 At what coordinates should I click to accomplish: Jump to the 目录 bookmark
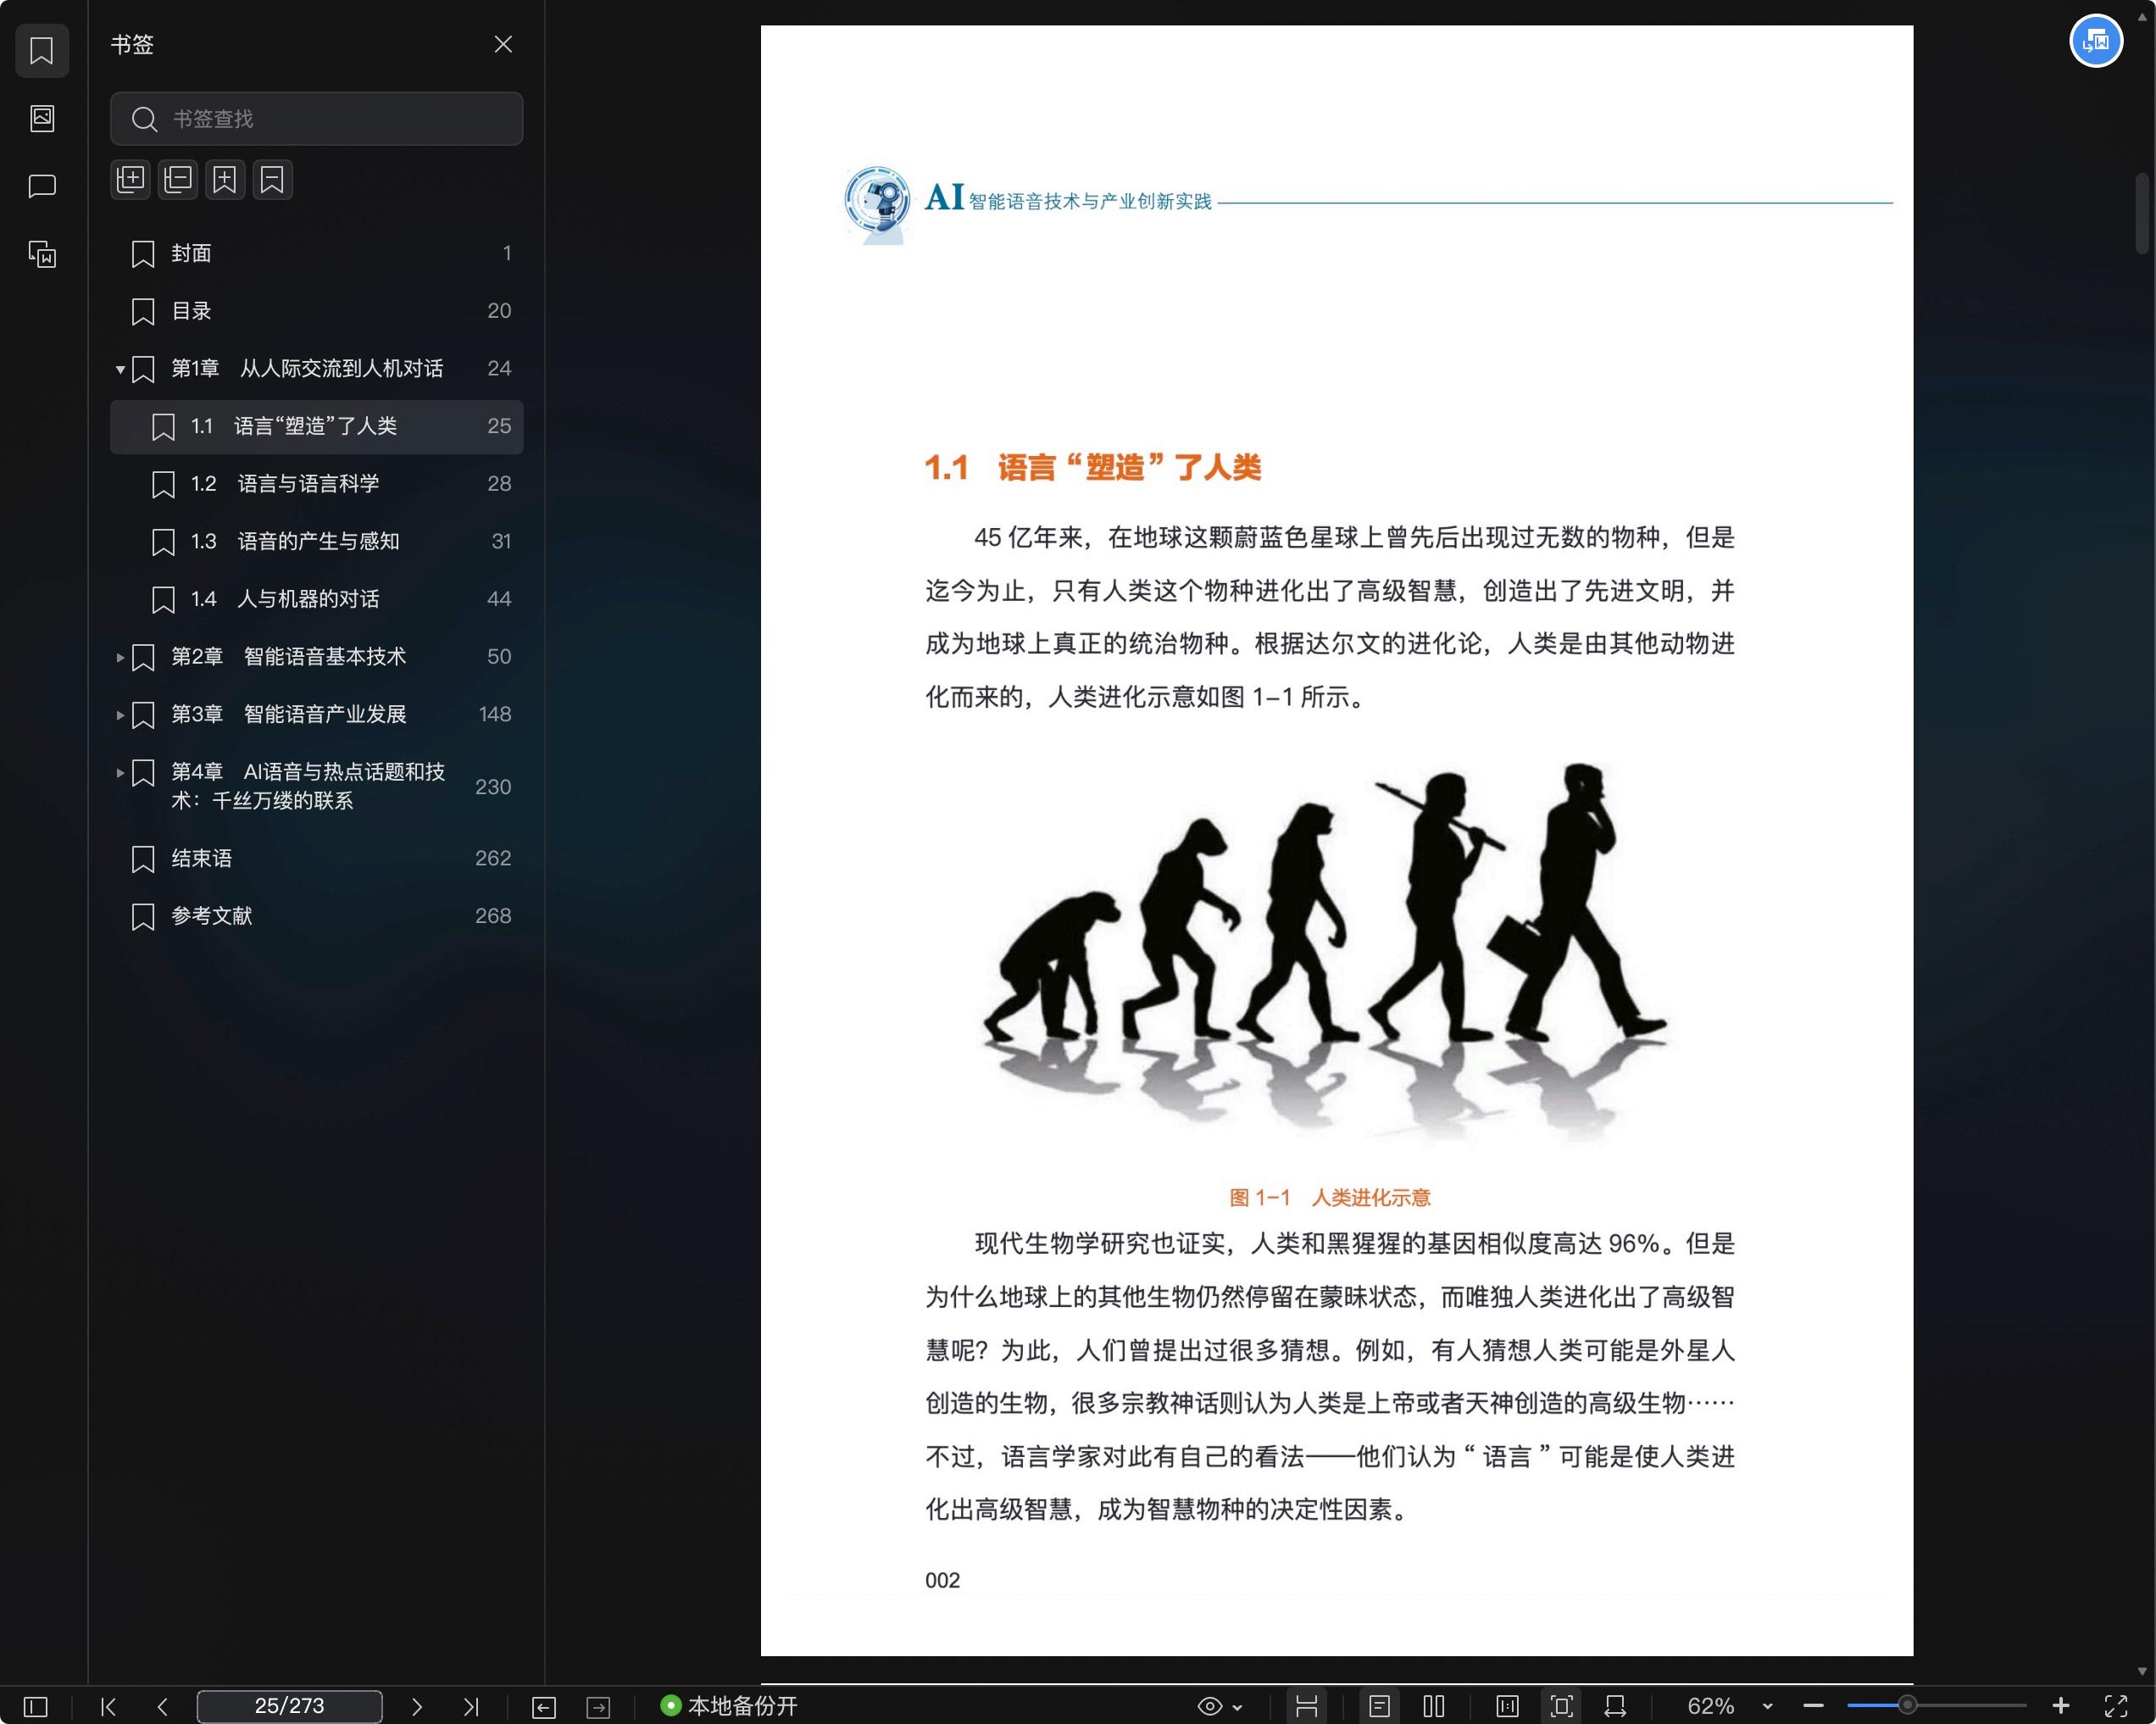316,311
